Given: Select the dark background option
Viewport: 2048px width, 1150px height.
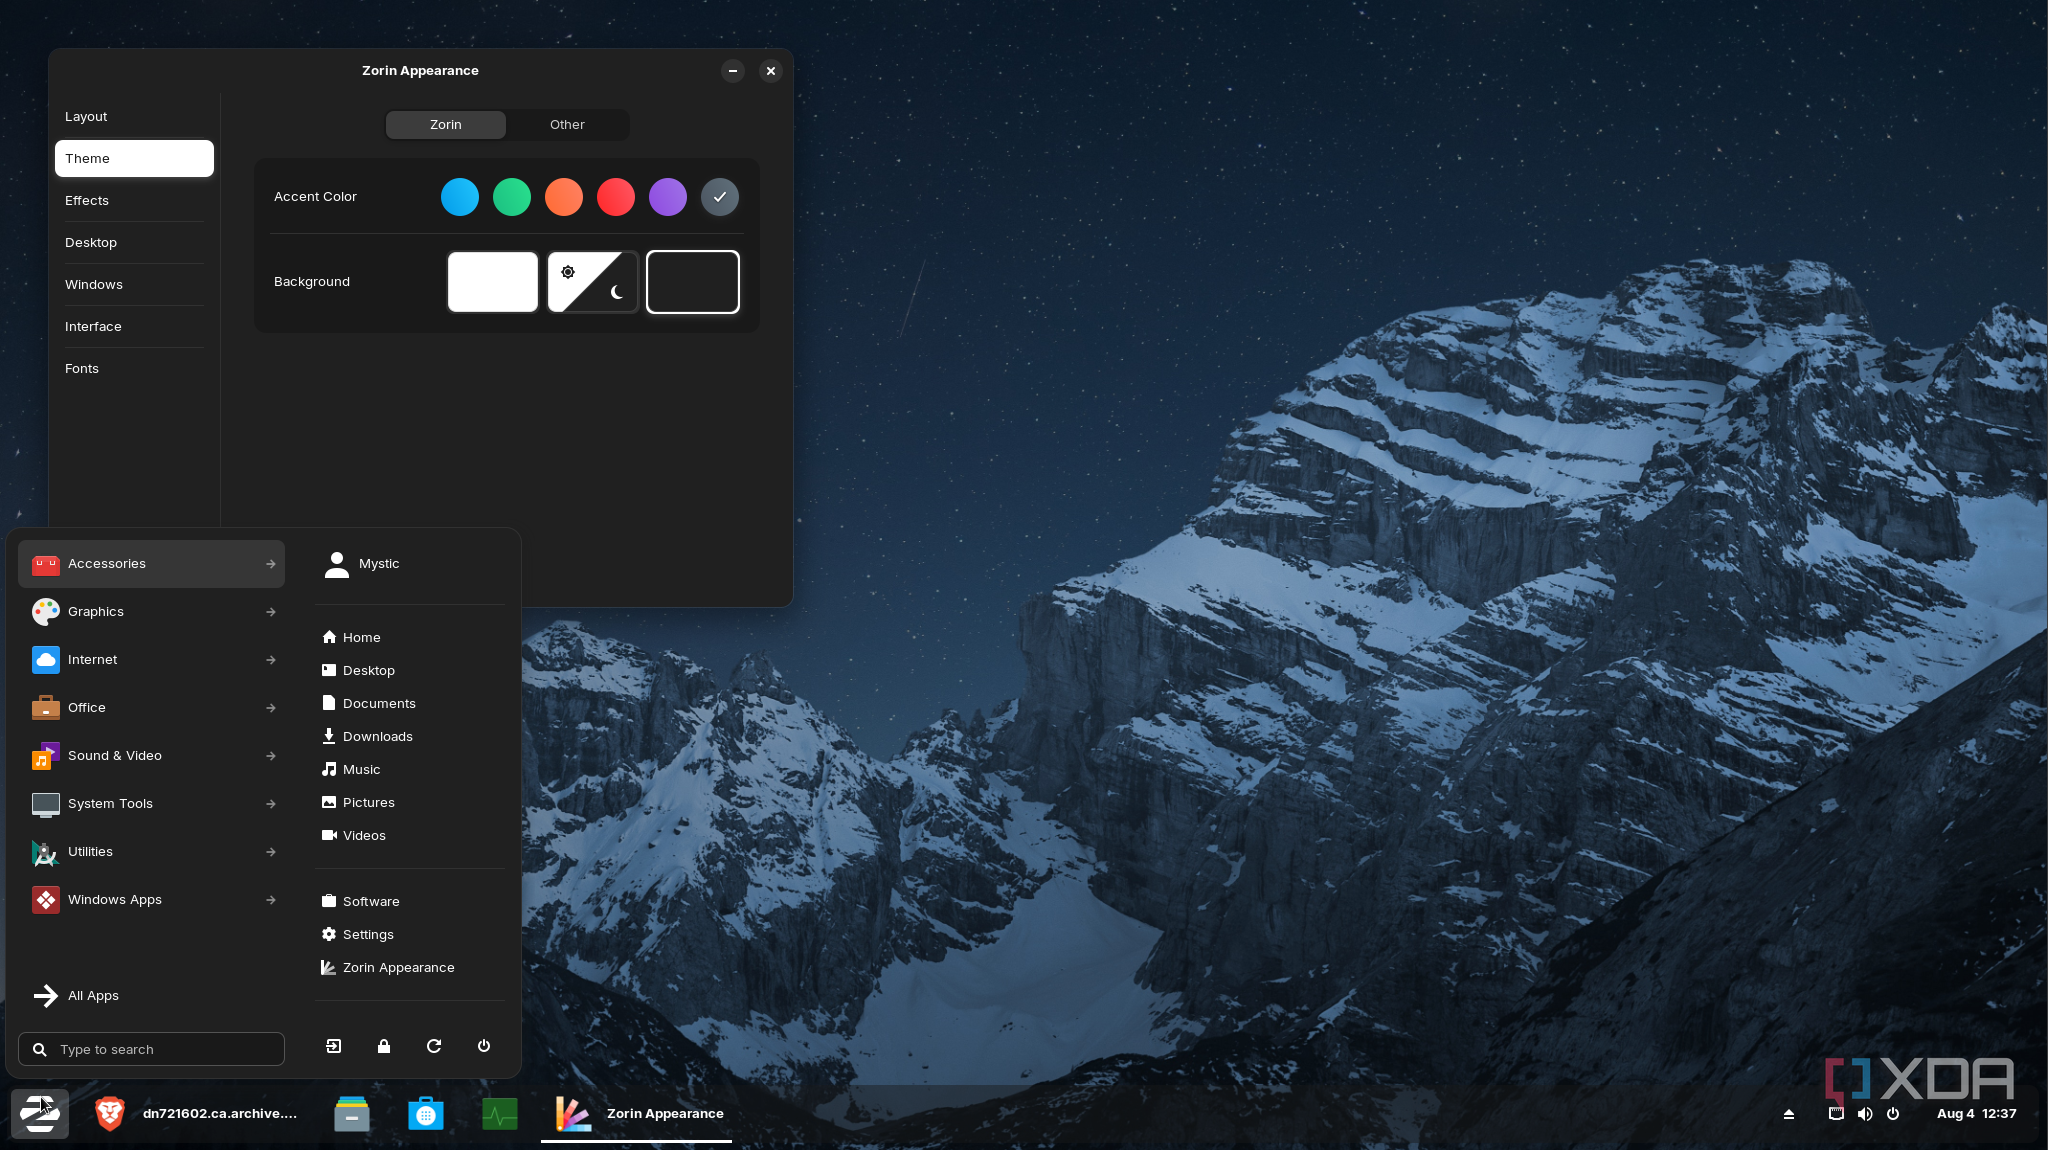Looking at the screenshot, I should tap(693, 282).
